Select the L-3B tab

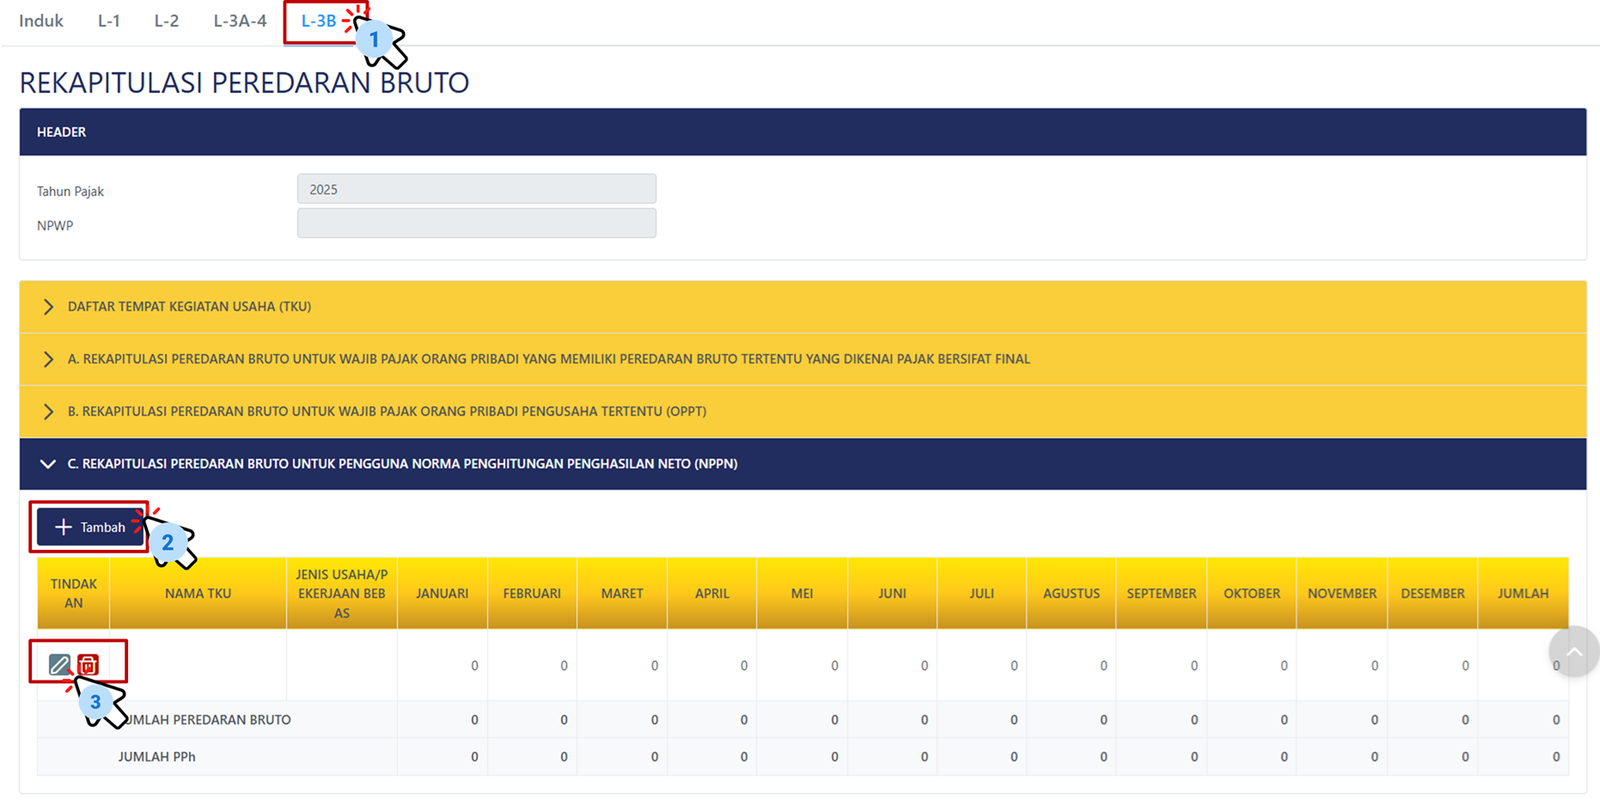coord(318,21)
